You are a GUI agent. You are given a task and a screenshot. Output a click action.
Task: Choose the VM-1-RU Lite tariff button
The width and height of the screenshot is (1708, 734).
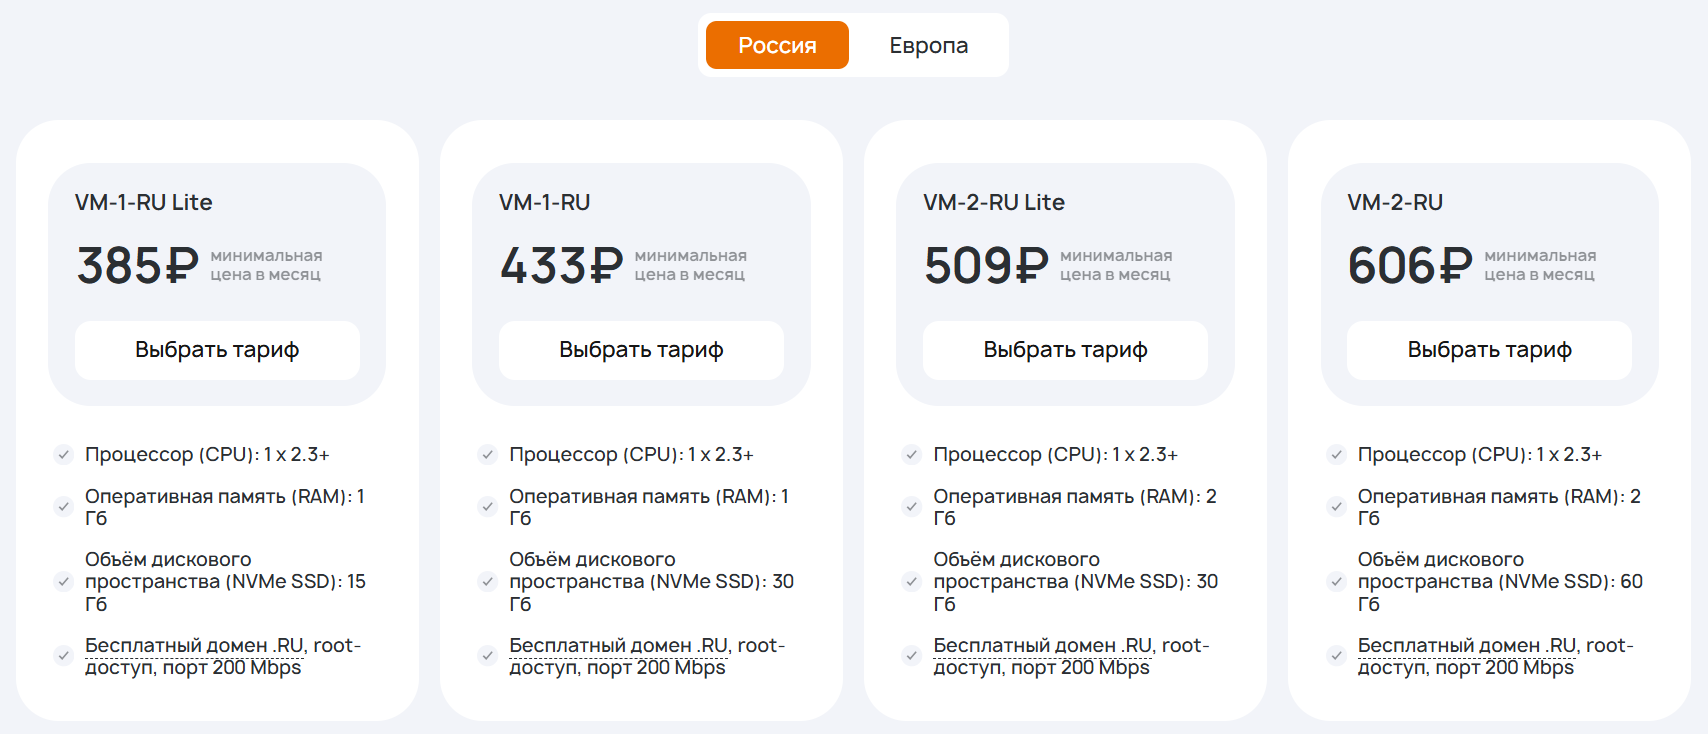(217, 350)
